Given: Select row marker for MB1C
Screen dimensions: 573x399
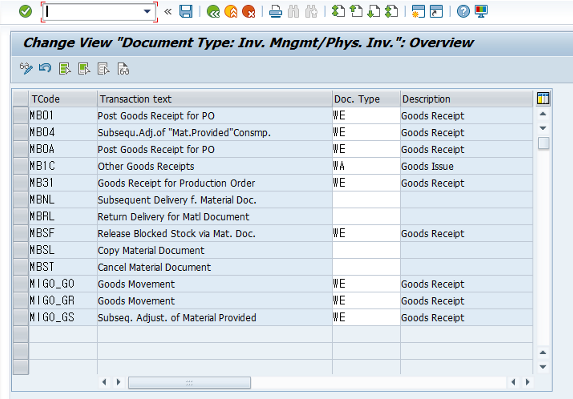Looking at the screenshot, I should coord(21,166).
